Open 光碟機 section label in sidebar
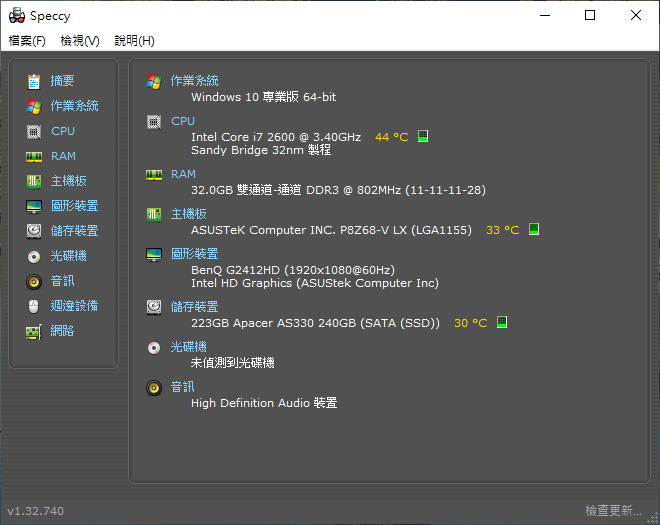660x525 pixels. [x=69, y=256]
